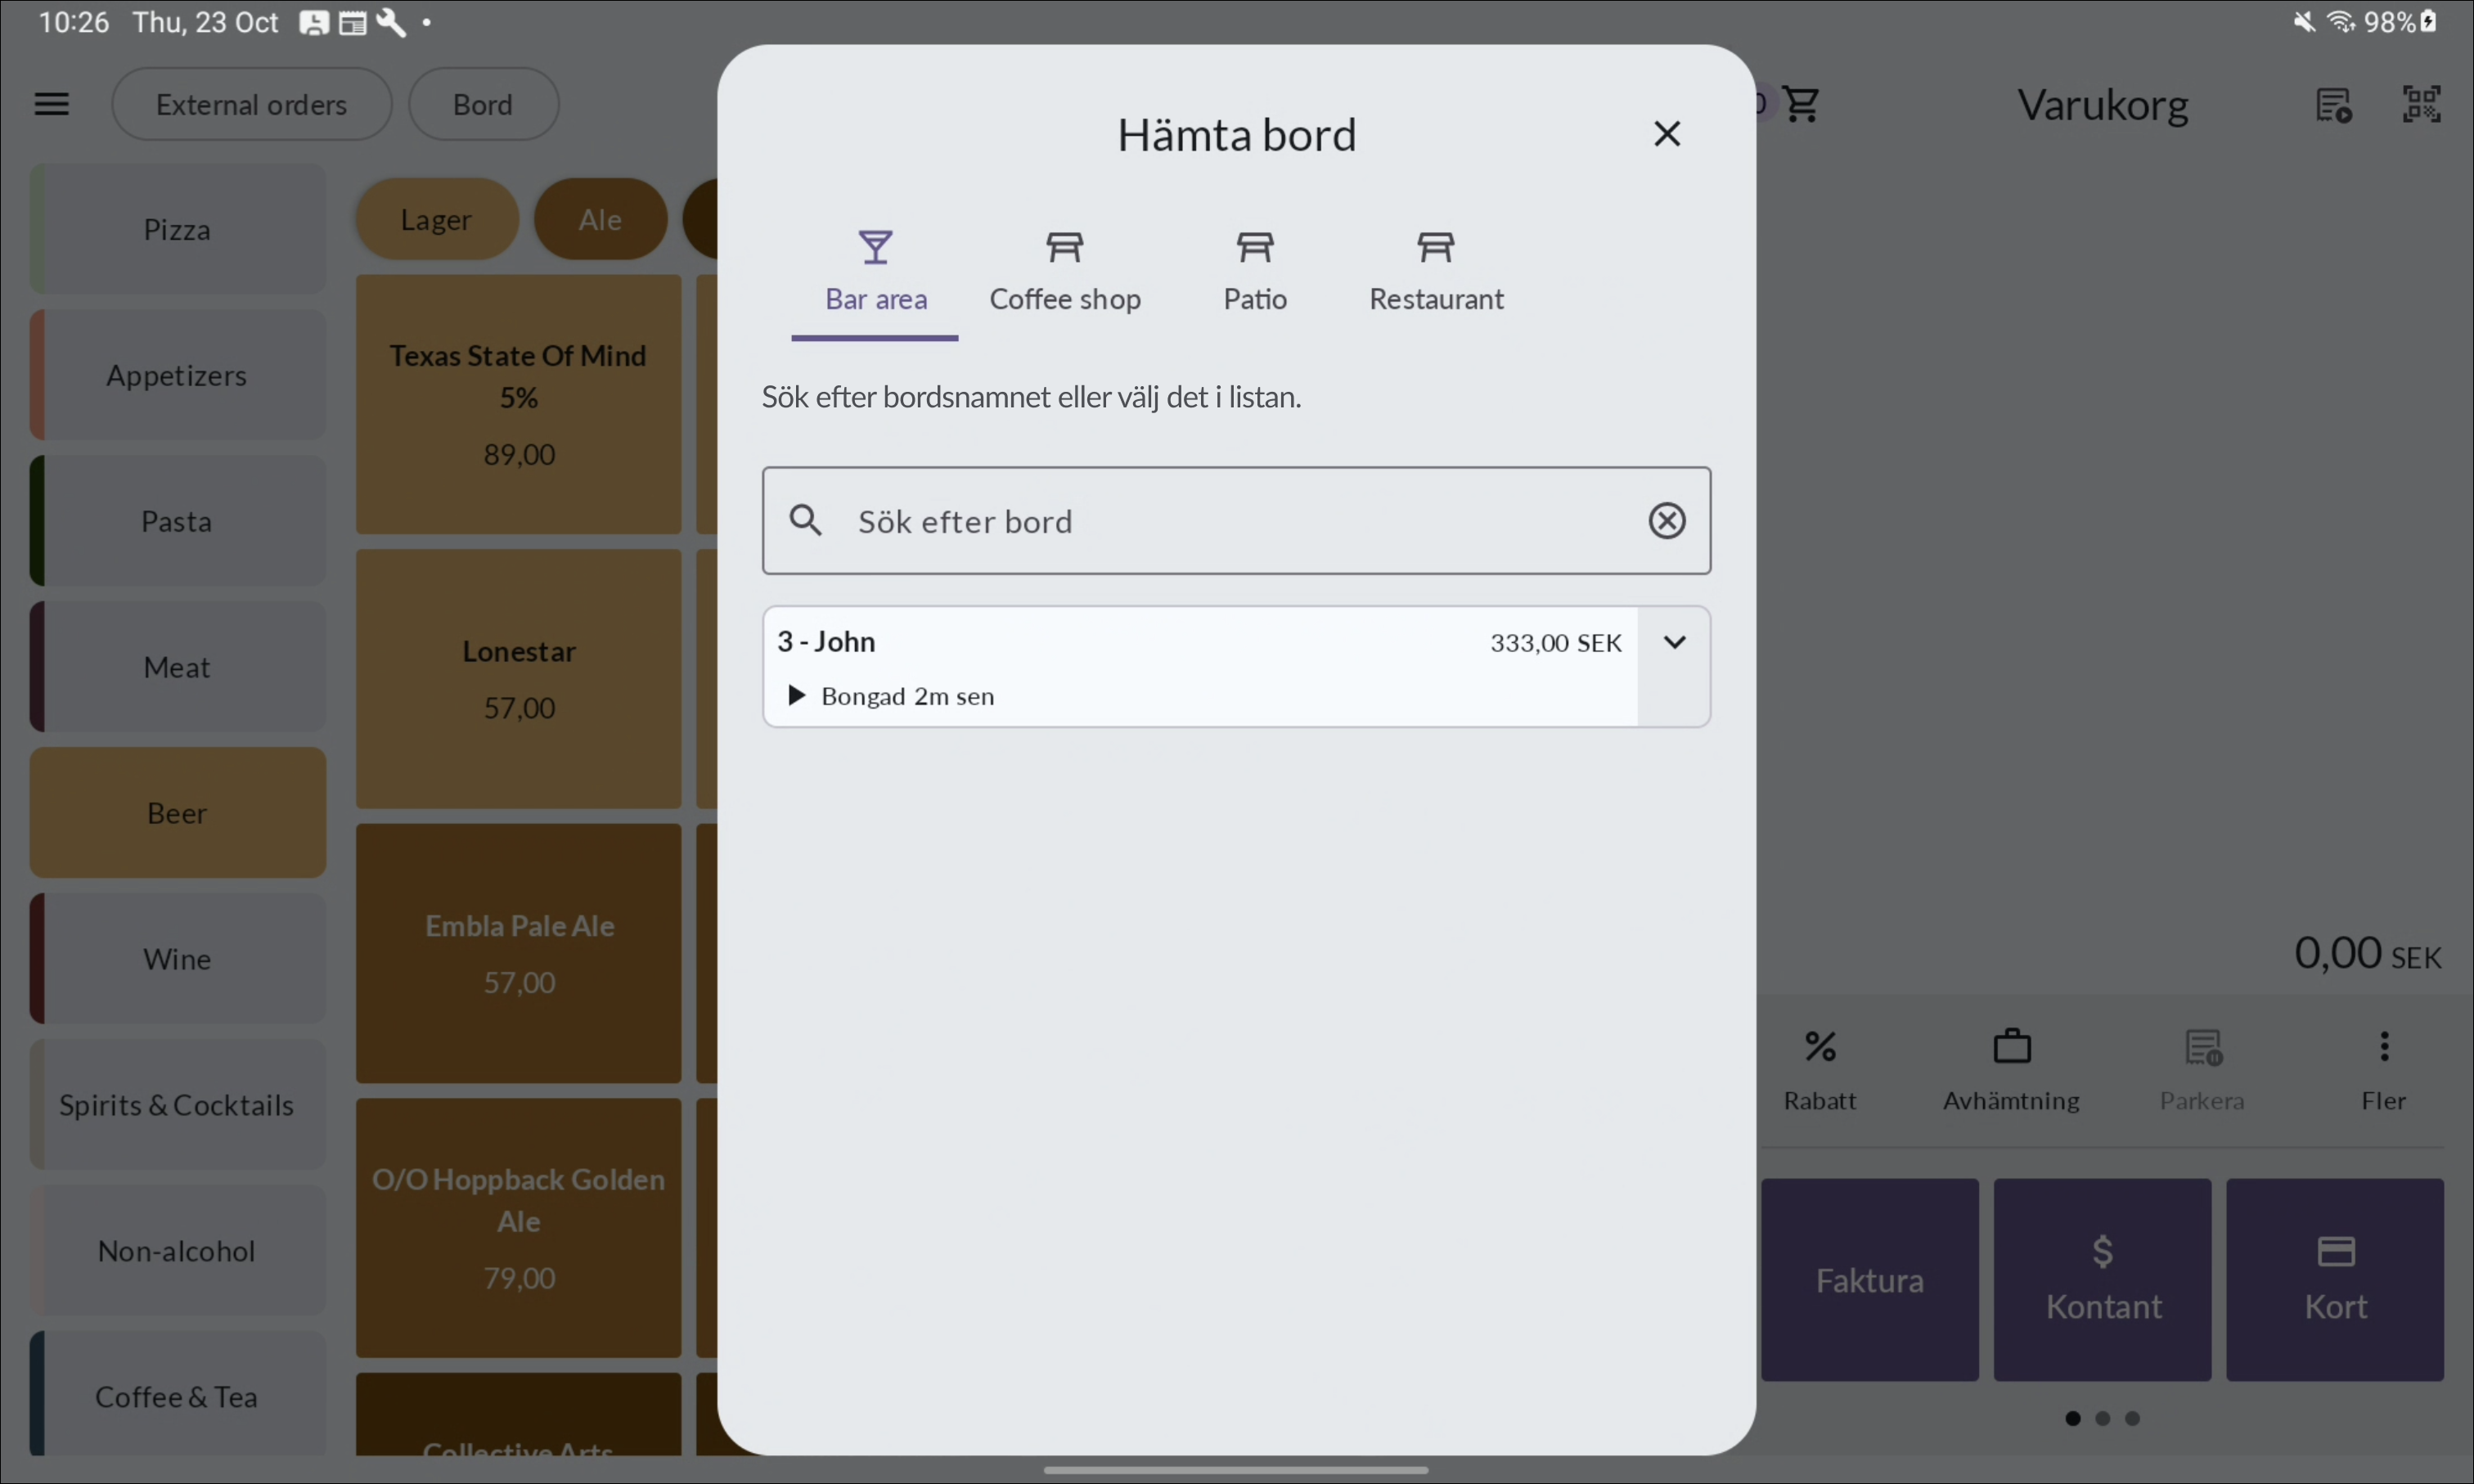2474x1484 pixels.
Task: Open the hamburger menu
Action: 51,104
